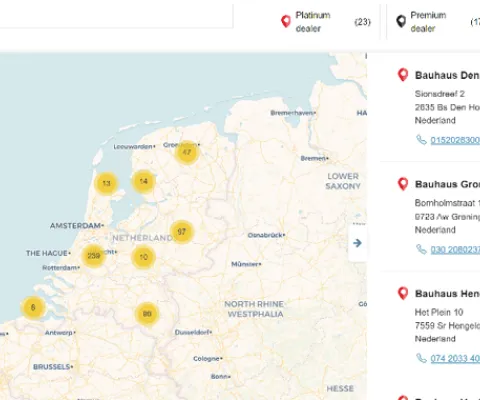Click the HESSE region label
480x400 pixels.
click(x=340, y=389)
